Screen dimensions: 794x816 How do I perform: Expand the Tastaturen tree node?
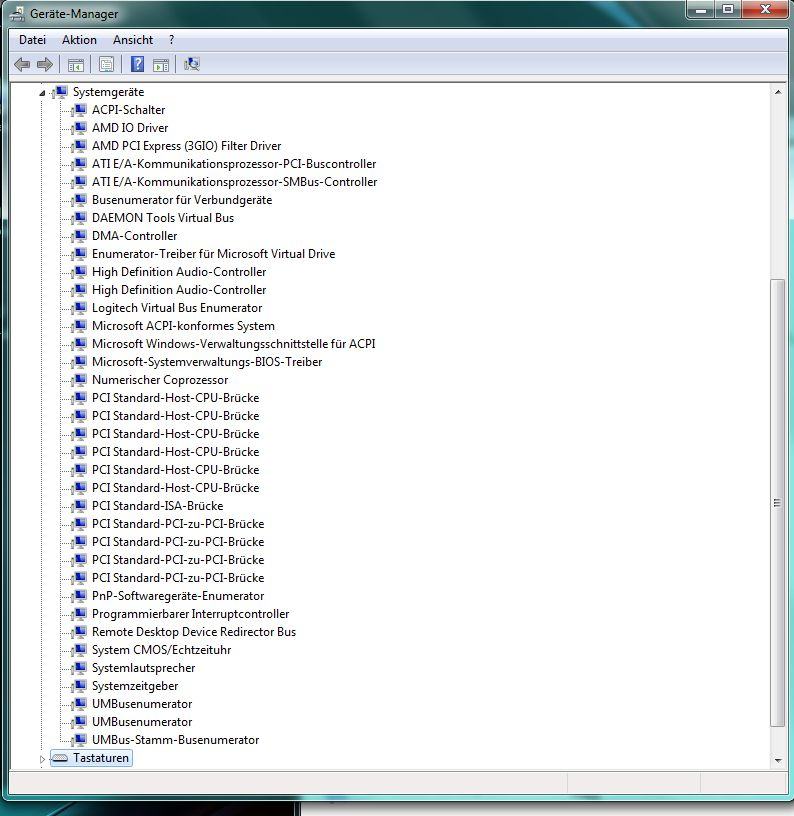(x=42, y=759)
